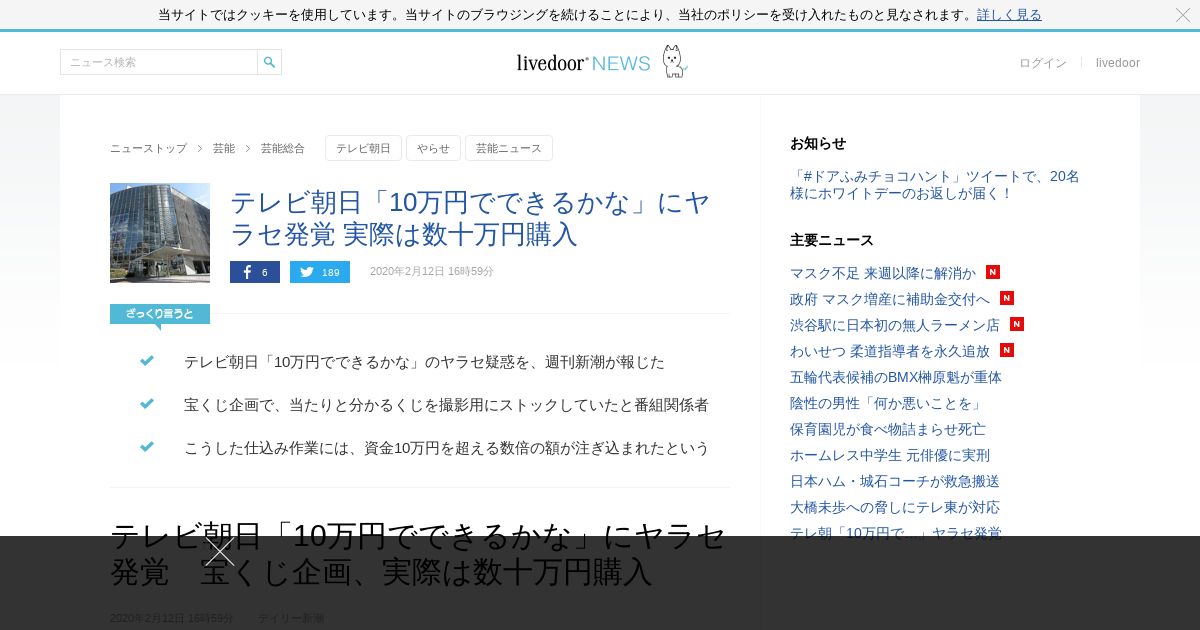Open the livedoor NEWS logo homepage

[x=602, y=62]
